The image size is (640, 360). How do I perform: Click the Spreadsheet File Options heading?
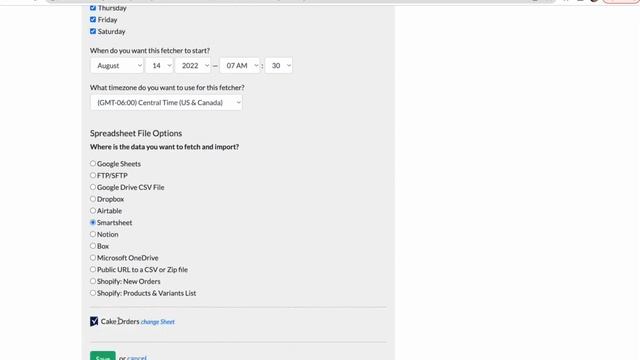click(136, 133)
